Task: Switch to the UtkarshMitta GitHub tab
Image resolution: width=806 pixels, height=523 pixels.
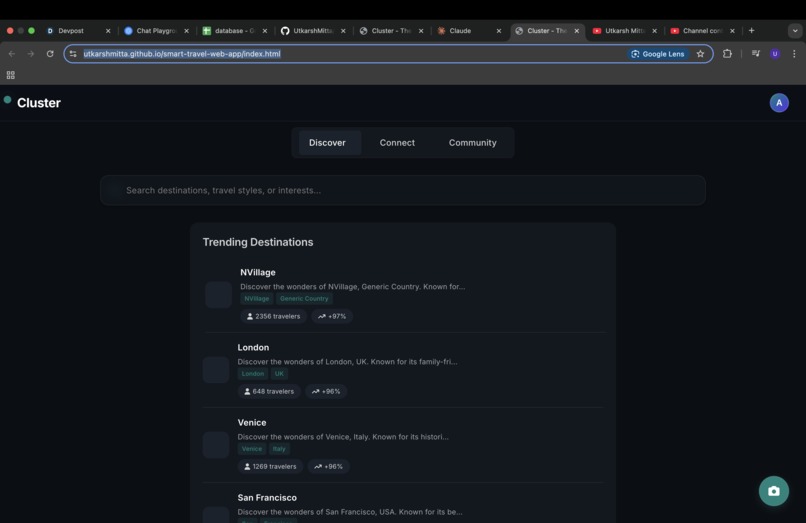Action: (313, 31)
